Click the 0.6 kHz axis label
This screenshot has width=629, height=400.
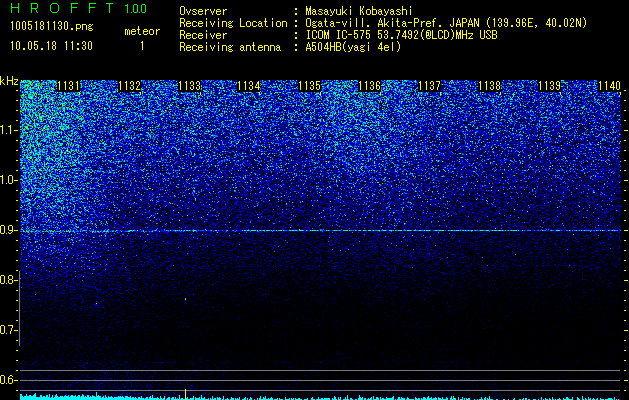click(x=9, y=380)
